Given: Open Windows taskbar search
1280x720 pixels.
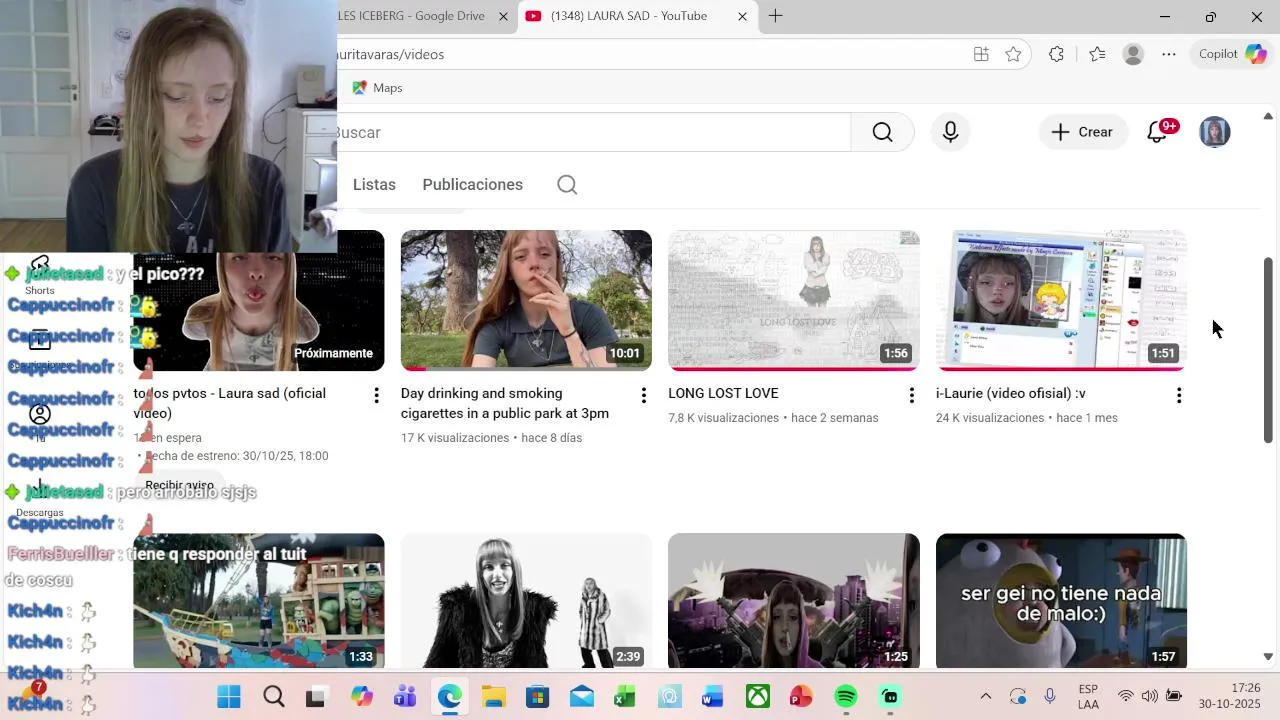Looking at the screenshot, I should [273, 696].
